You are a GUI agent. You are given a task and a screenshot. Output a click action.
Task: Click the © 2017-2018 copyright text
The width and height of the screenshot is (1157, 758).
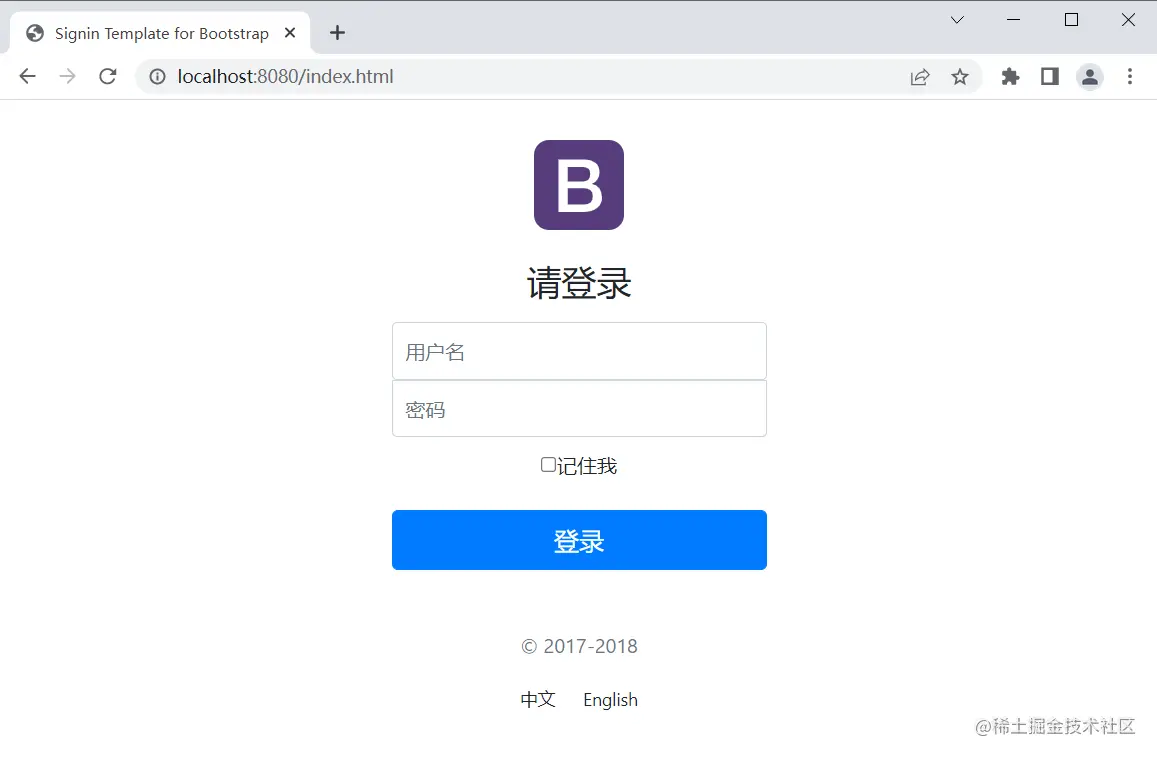579,647
